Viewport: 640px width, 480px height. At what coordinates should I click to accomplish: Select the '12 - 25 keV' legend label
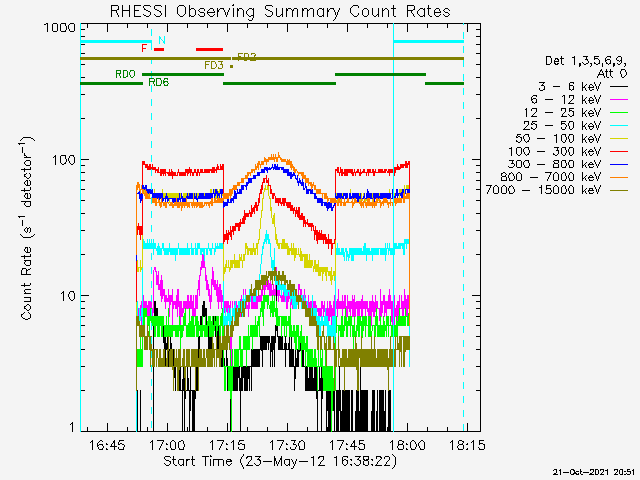tap(562, 112)
